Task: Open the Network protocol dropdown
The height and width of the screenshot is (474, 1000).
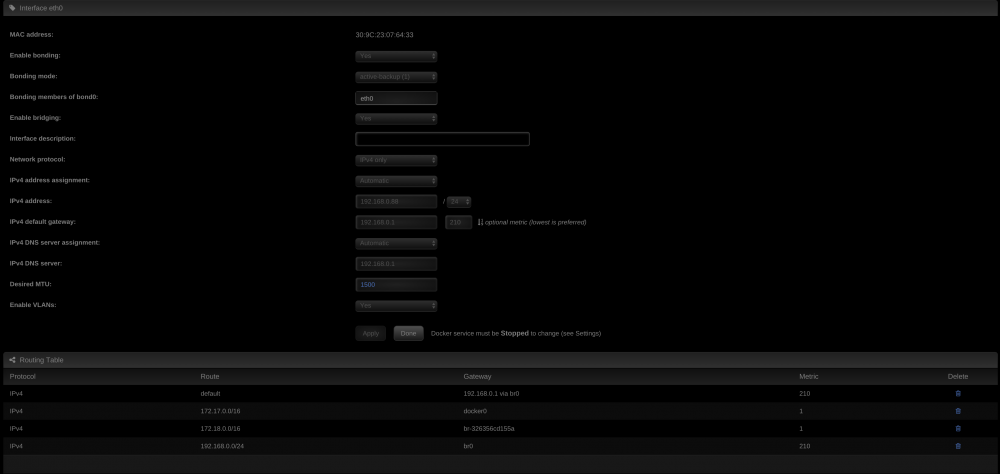Action: point(396,160)
